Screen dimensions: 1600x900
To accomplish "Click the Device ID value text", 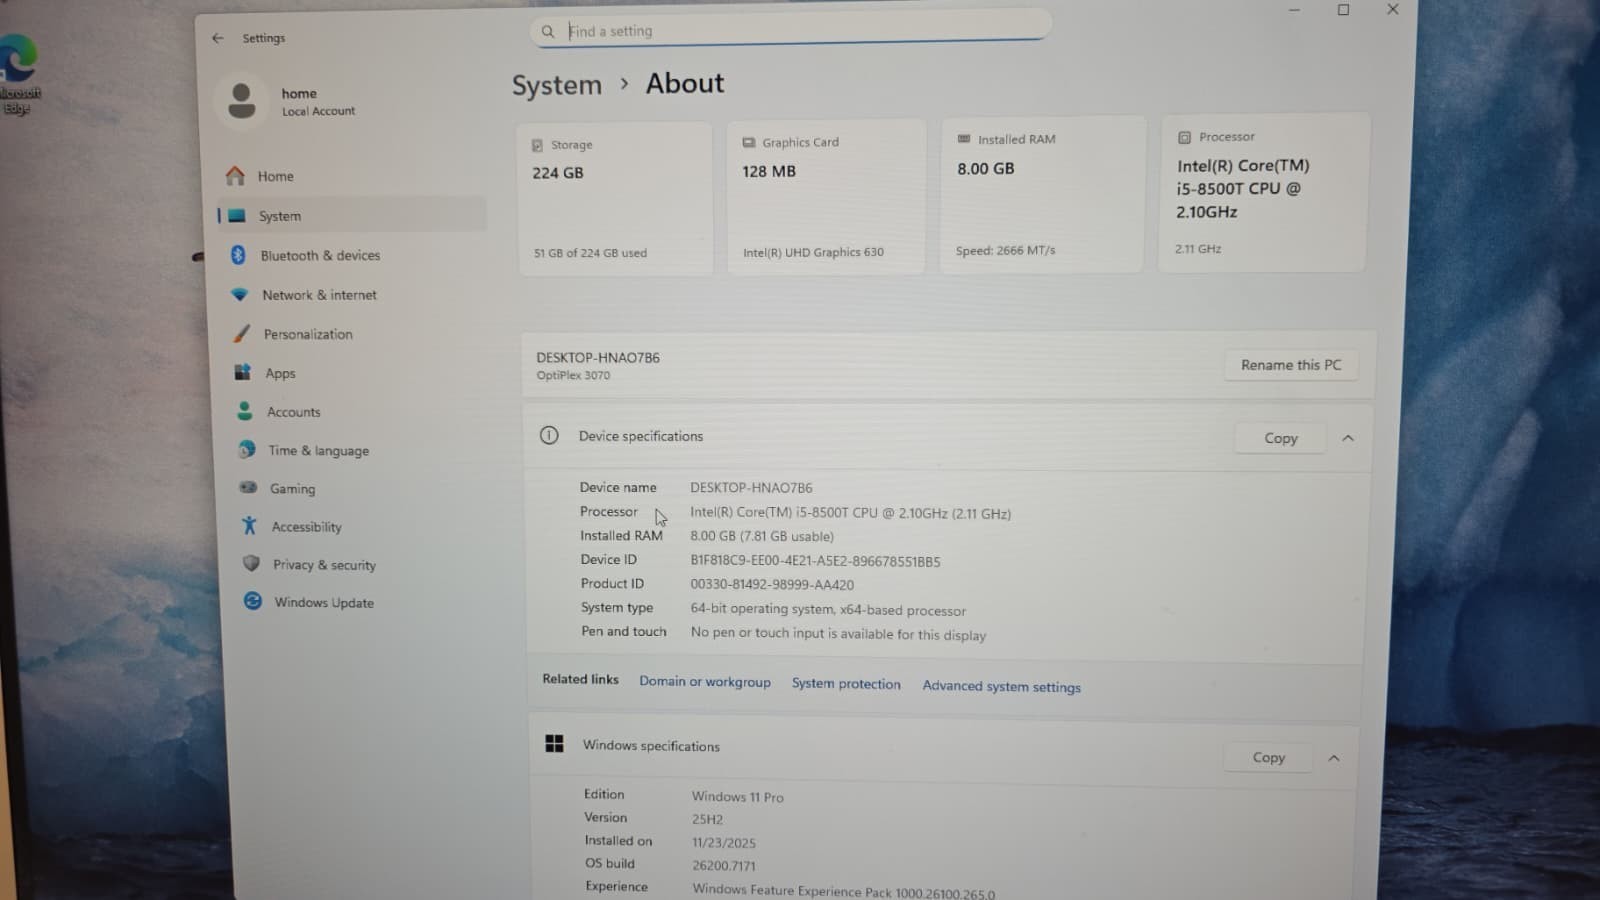I will tap(815, 561).
